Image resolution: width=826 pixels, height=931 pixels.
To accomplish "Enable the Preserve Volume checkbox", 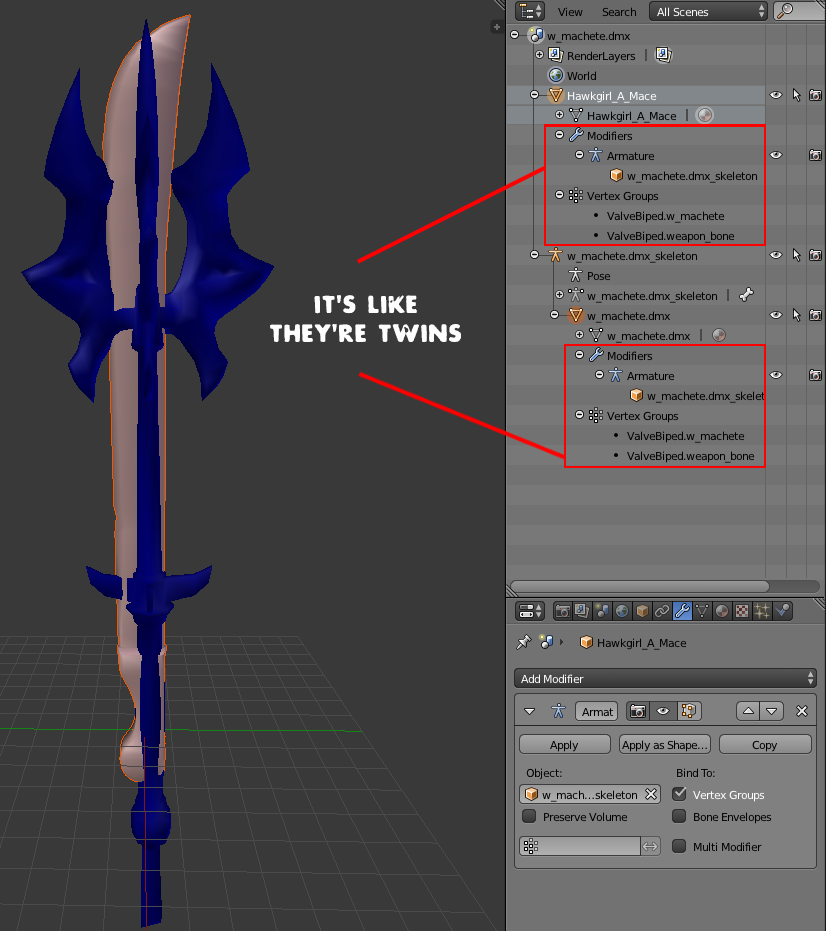I will tap(529, 816).
